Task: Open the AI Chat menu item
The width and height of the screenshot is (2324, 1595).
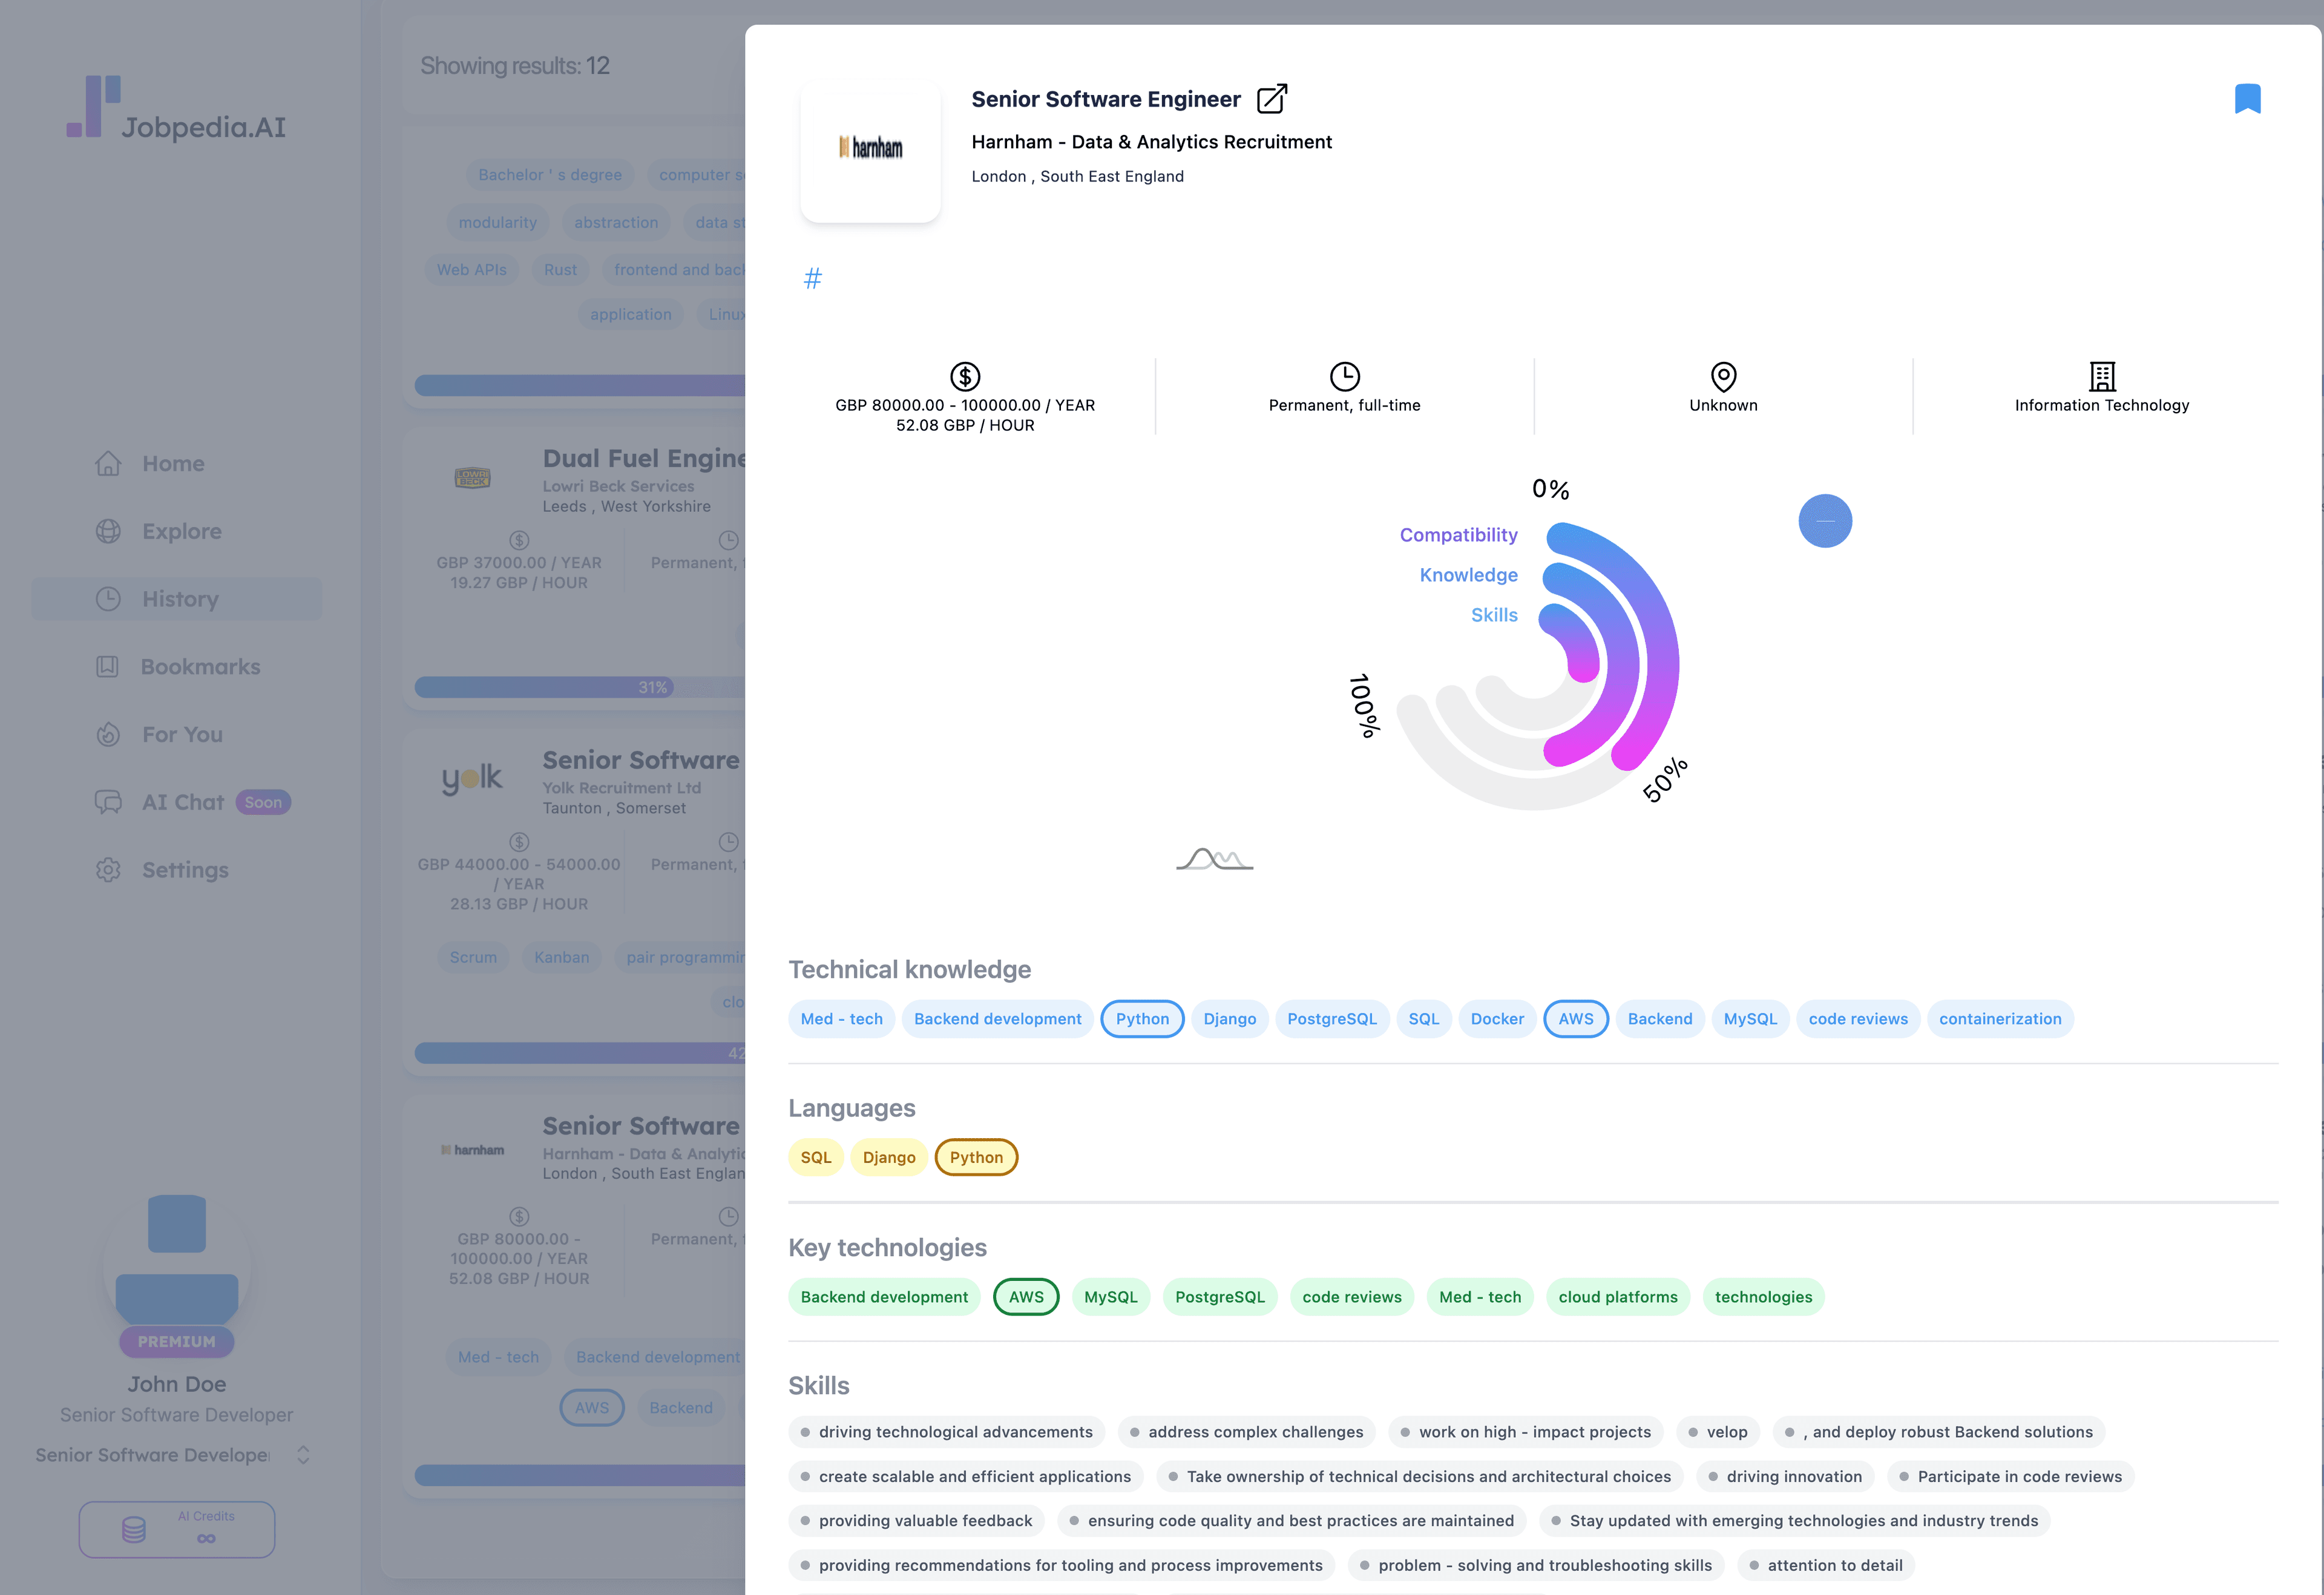Action: tap(176, 802)
